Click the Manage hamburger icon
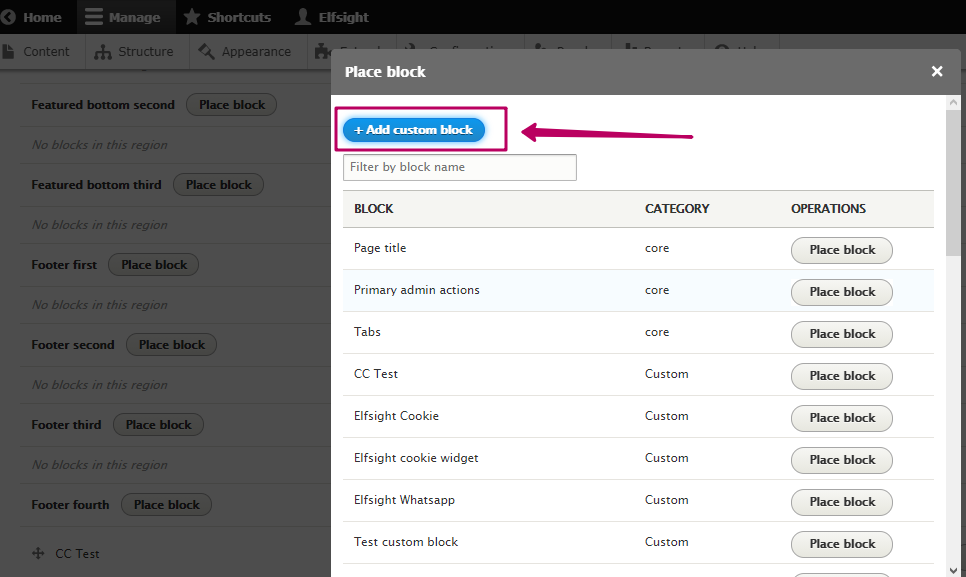This screenshot has height=577, width=966. 94,17
